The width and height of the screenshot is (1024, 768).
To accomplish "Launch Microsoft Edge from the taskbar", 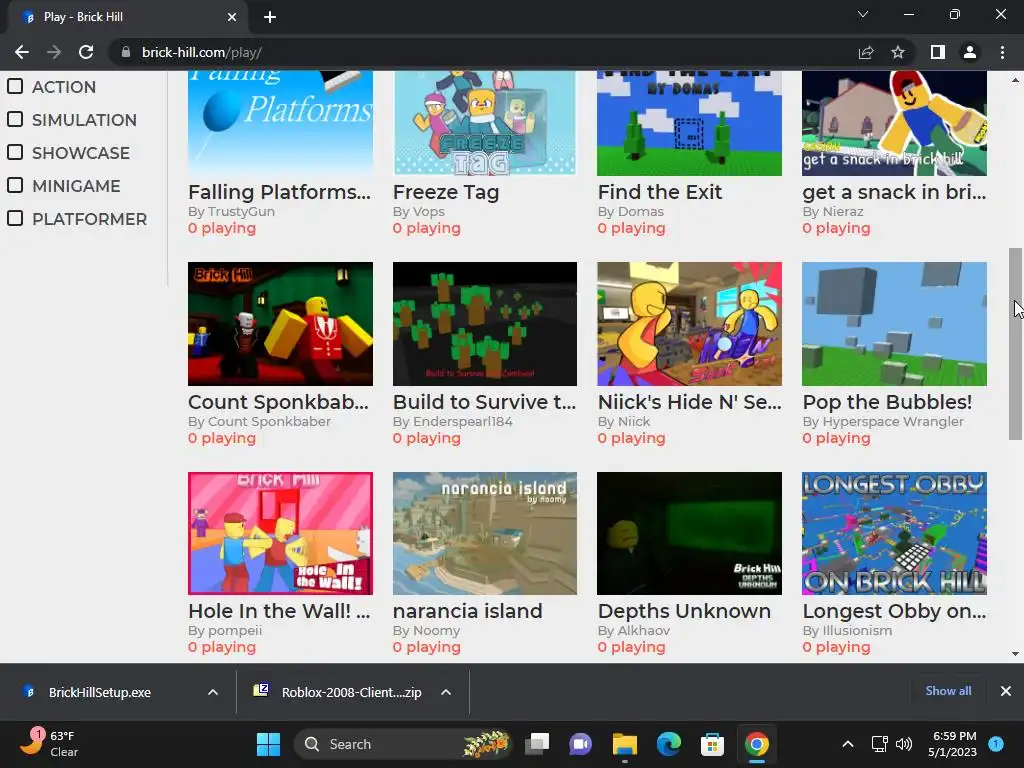I will (x=668, y=744).
